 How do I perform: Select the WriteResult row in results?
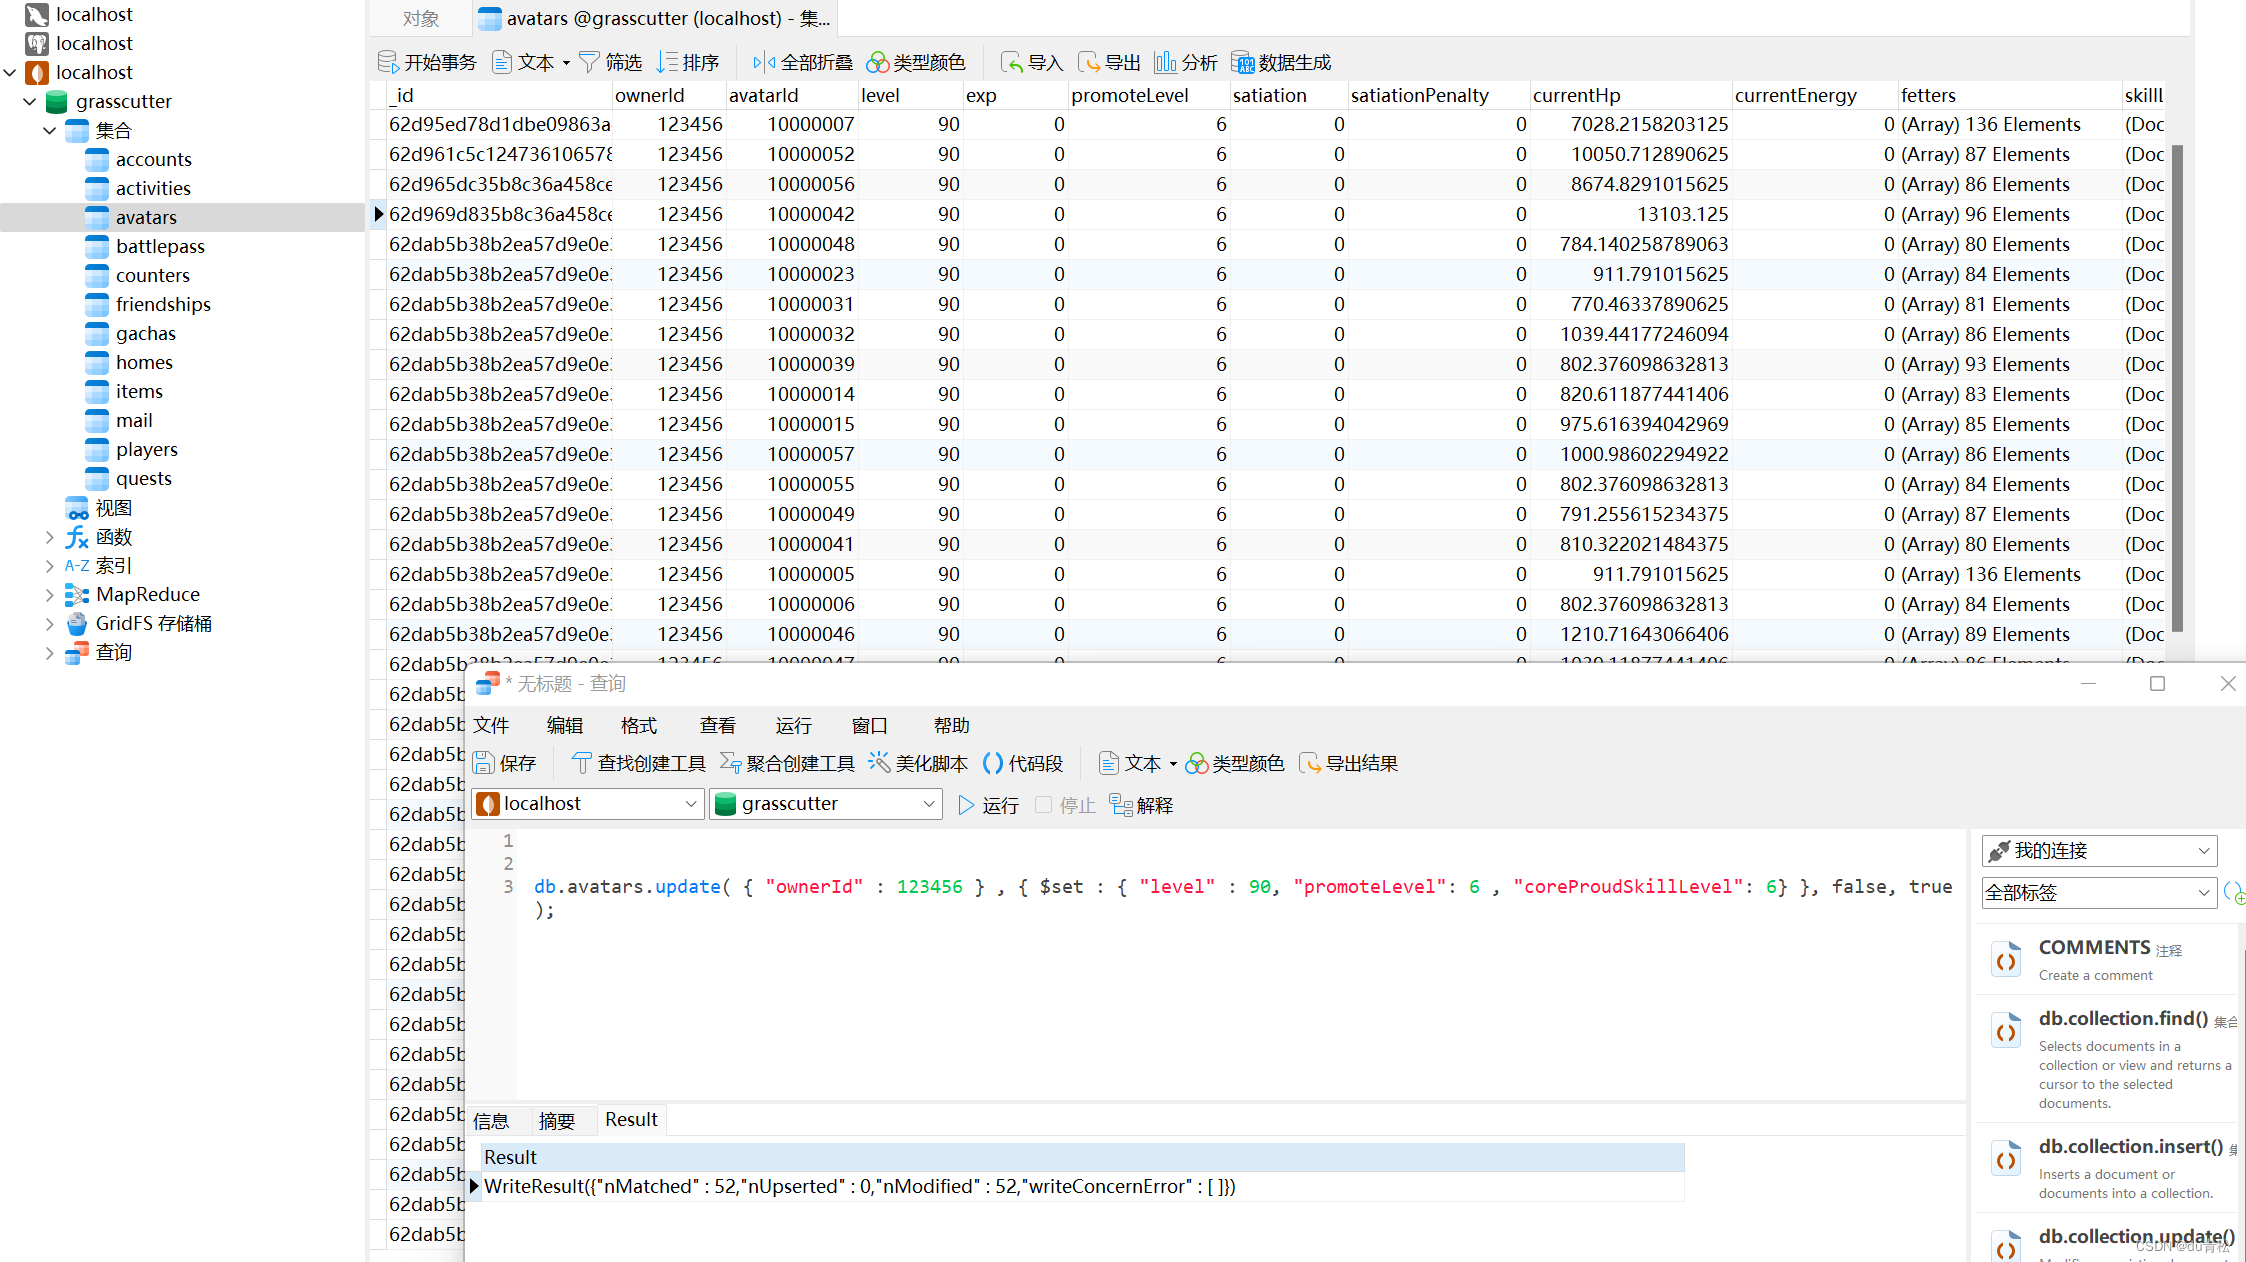click(1082, 1186)
